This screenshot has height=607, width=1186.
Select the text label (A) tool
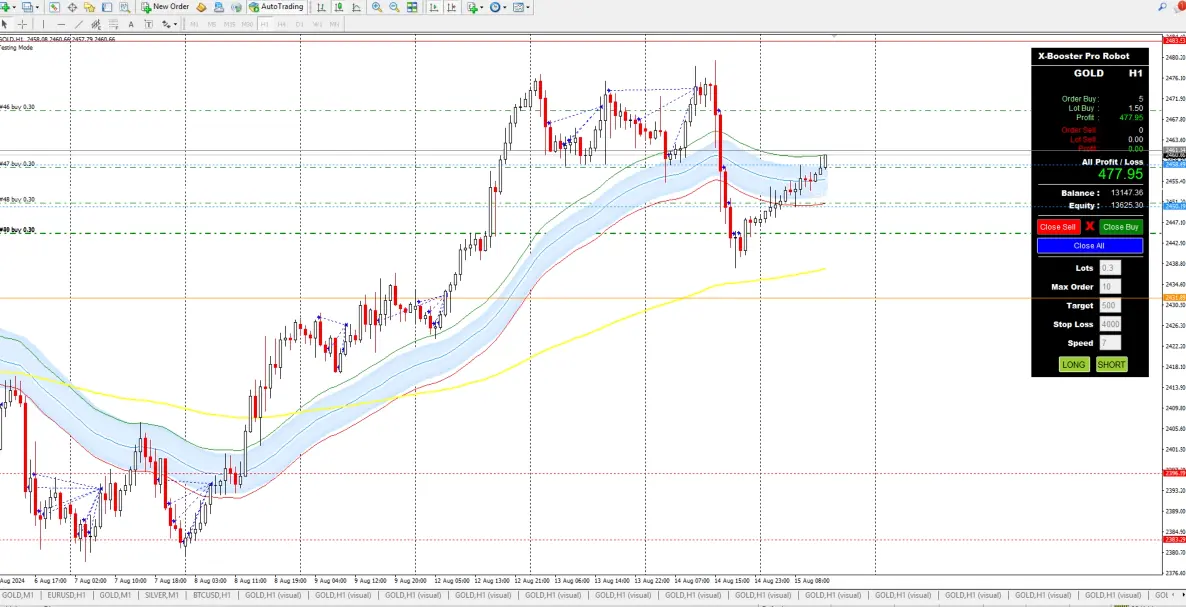[131, 24]
